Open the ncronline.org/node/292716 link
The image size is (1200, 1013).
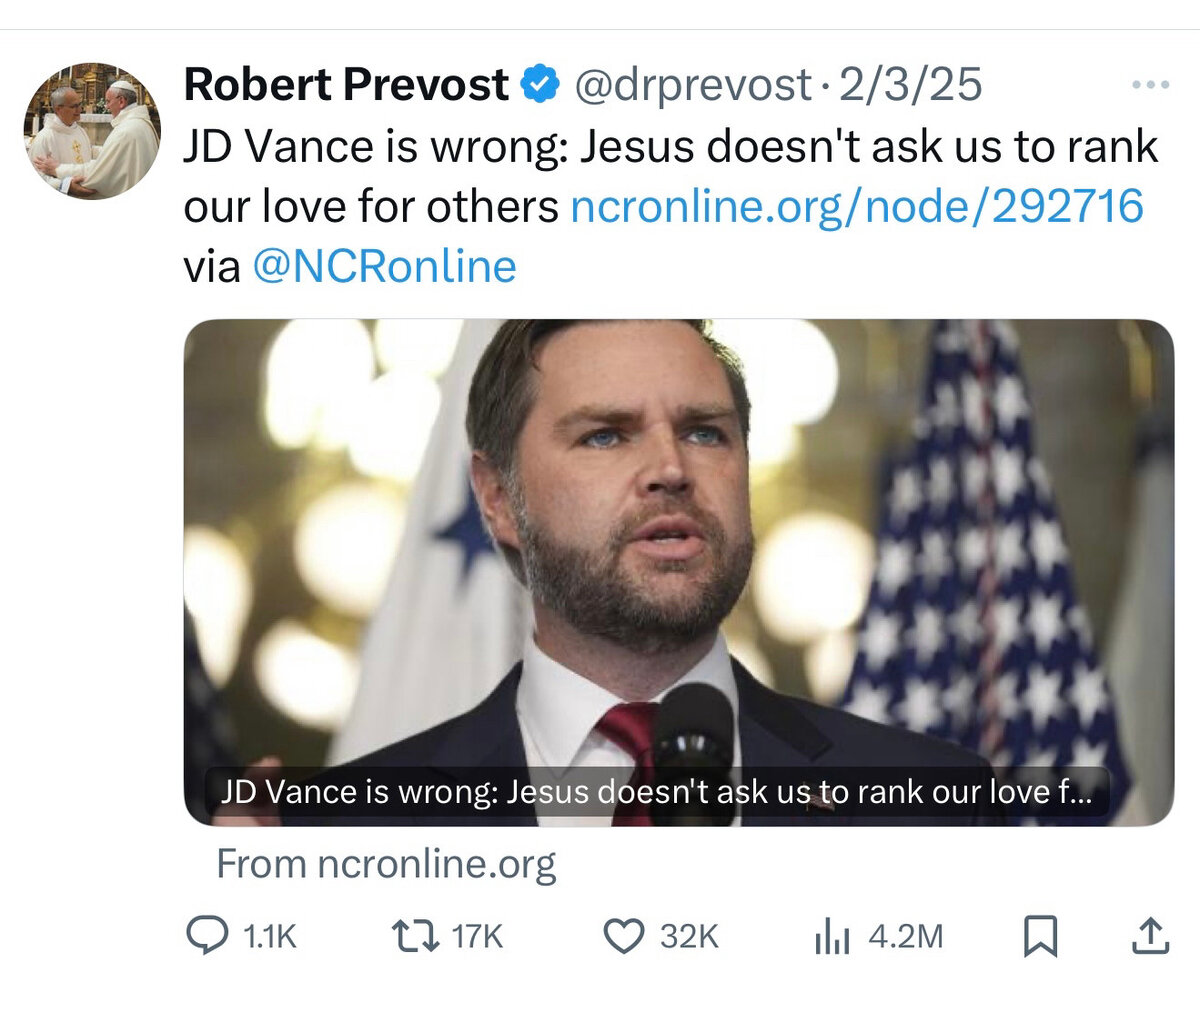click(x=856, y=207)
